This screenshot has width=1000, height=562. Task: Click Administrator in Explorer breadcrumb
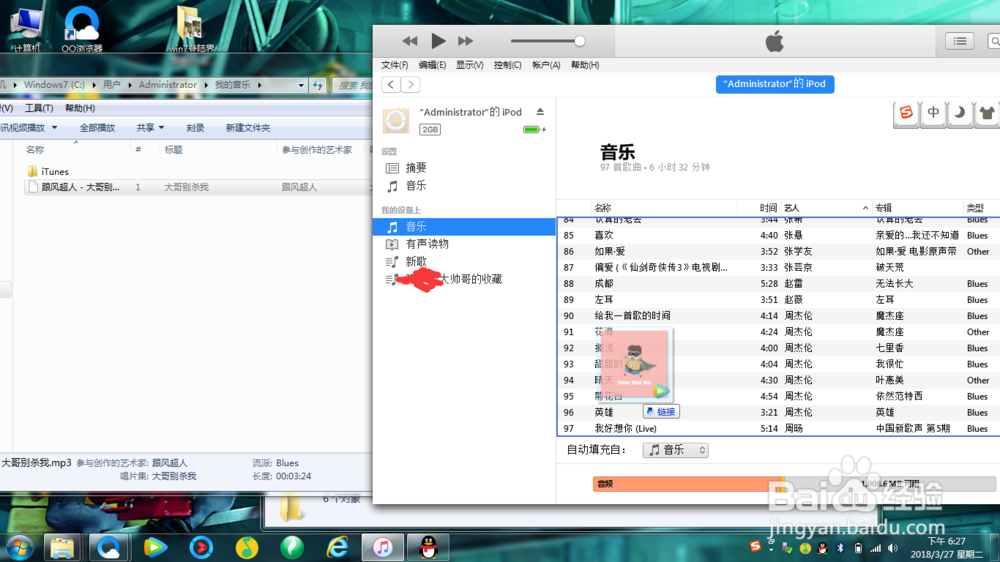click(168, 85)
